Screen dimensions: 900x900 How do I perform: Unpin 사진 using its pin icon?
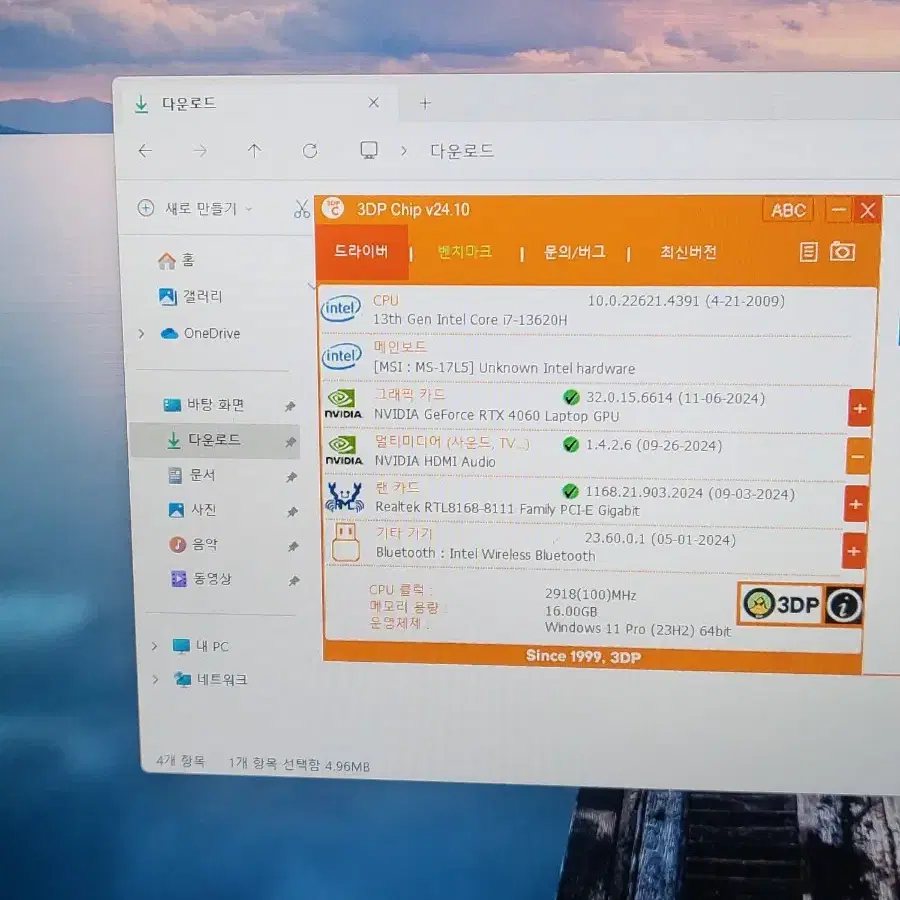pos(292,511)
